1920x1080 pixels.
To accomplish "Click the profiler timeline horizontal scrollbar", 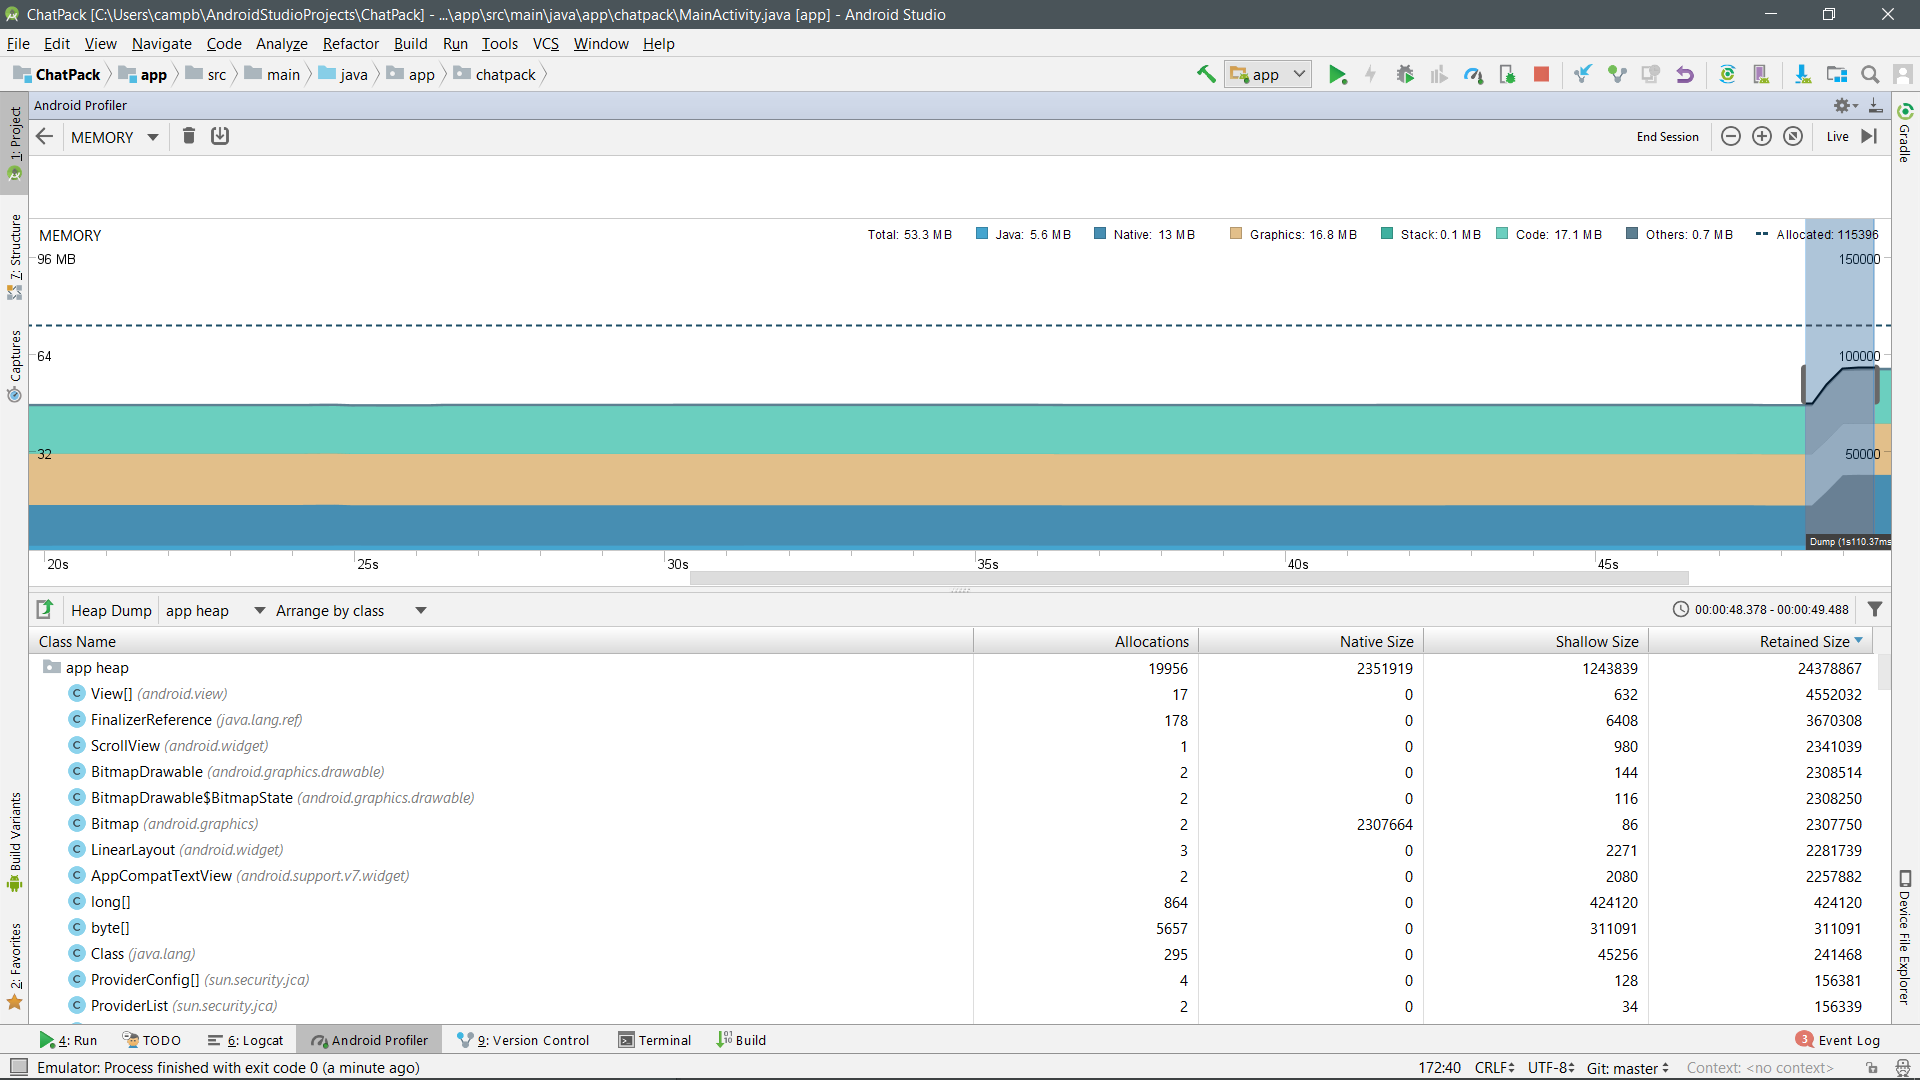I will (x=1188, y=578).
